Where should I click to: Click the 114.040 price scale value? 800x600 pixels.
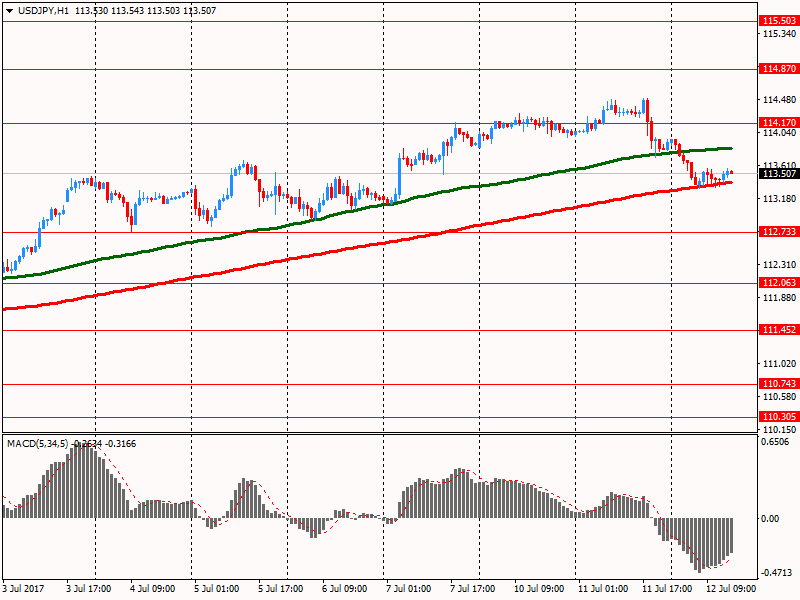(x=779, y=133)
